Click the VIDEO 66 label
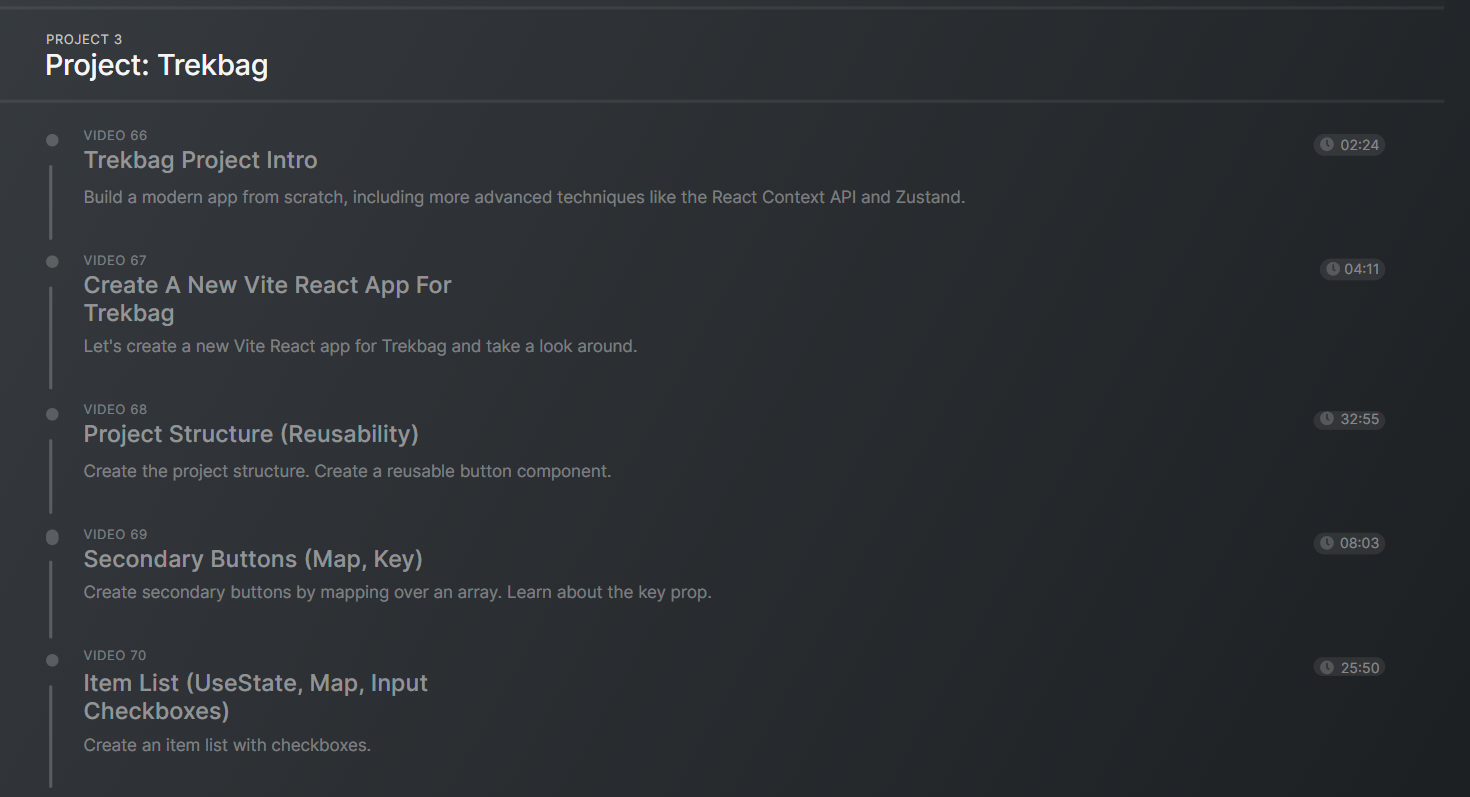Viewport: 1470px width, 797px height. pos(115,136)
